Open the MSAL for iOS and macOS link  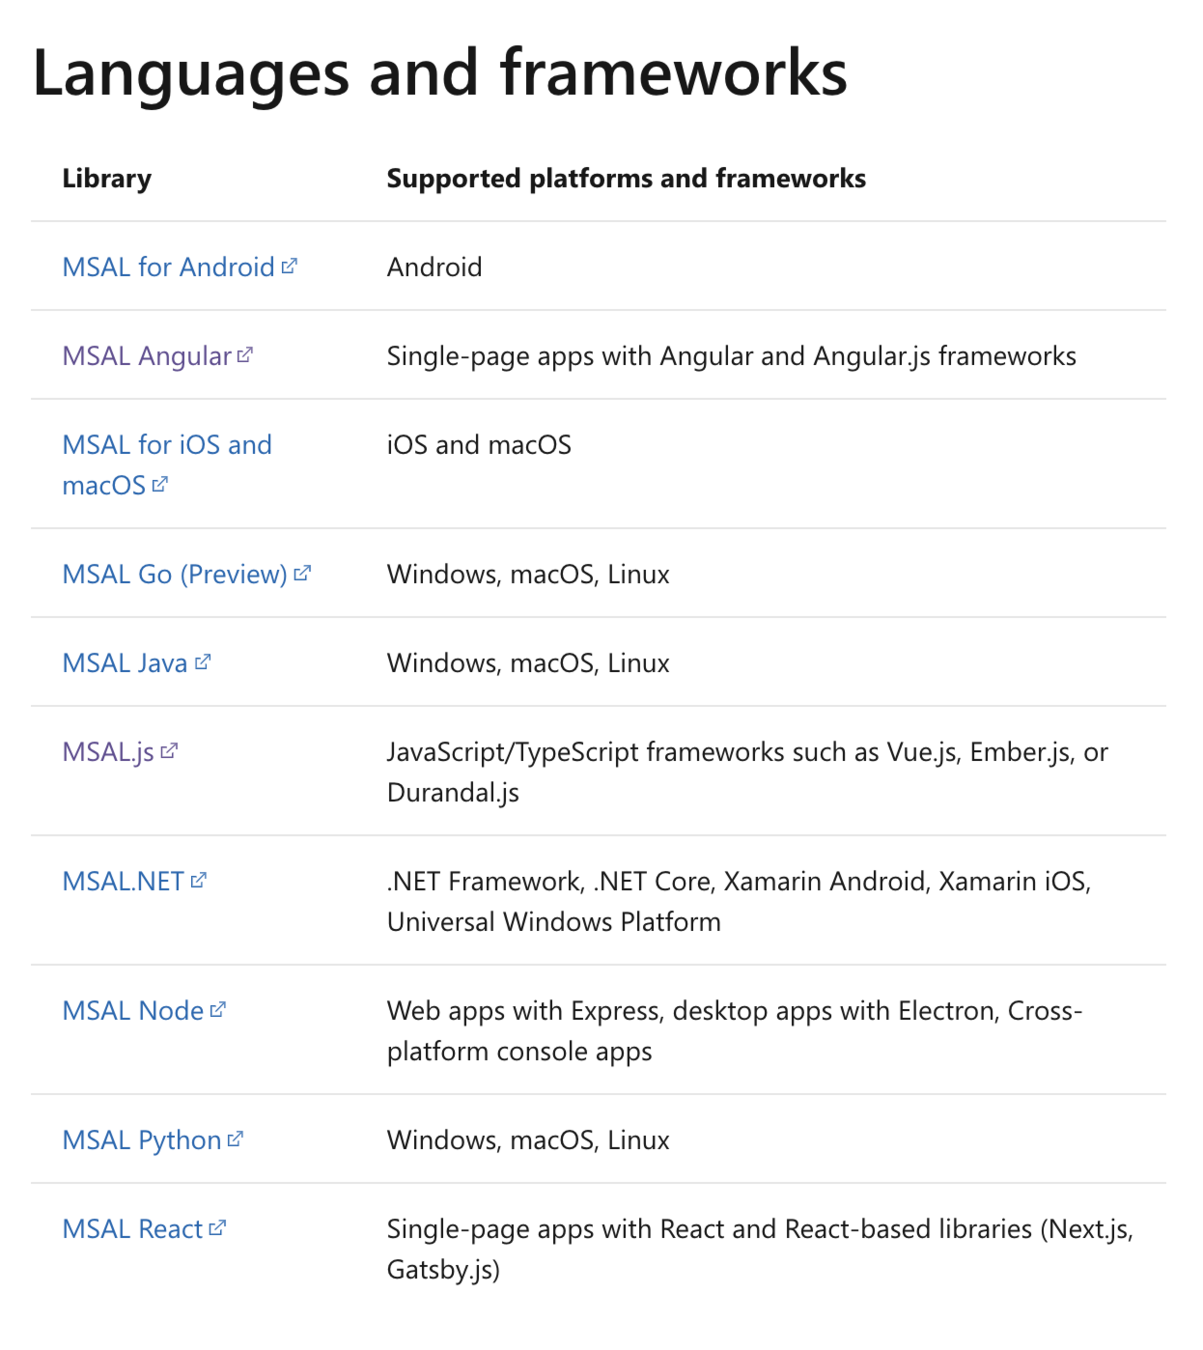[167, 465]
